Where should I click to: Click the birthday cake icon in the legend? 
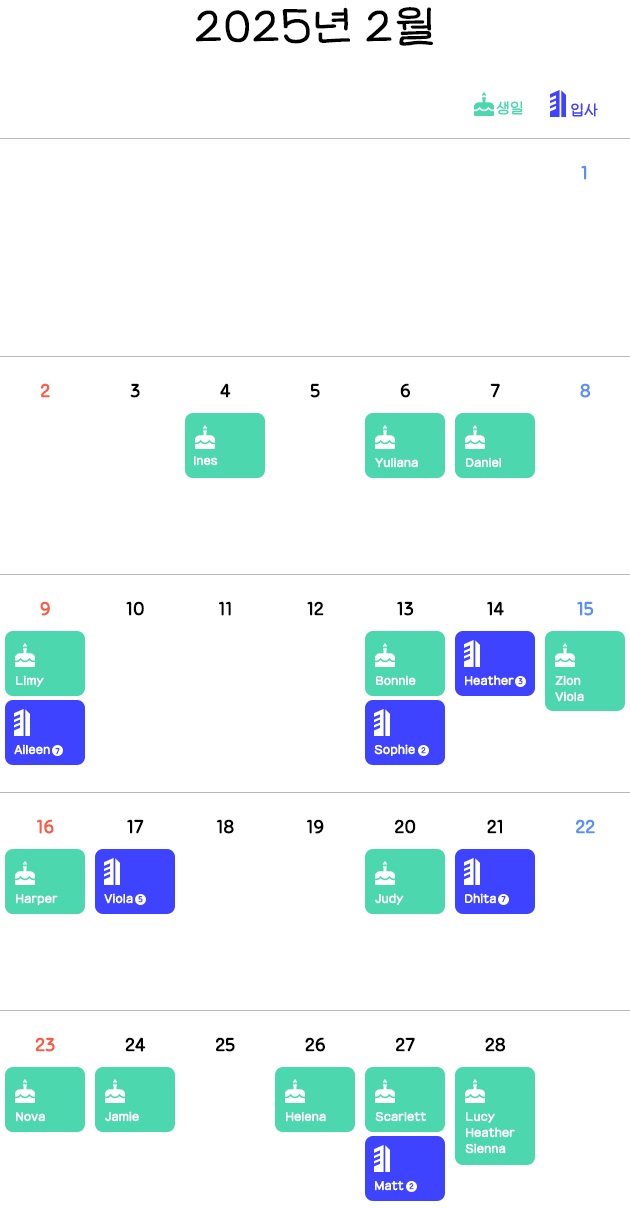484,104
